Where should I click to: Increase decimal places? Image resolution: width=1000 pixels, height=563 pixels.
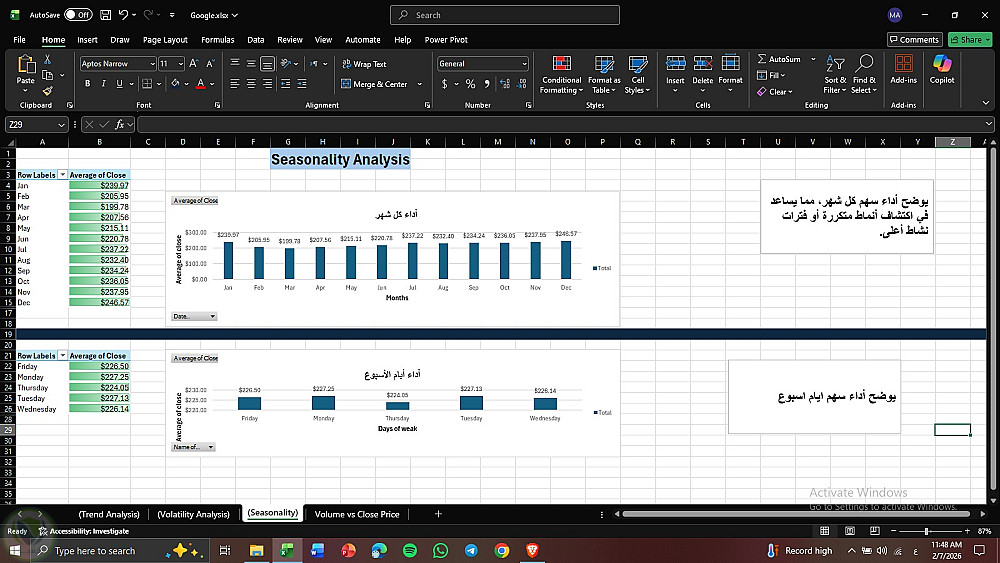[x=505, y=84]
